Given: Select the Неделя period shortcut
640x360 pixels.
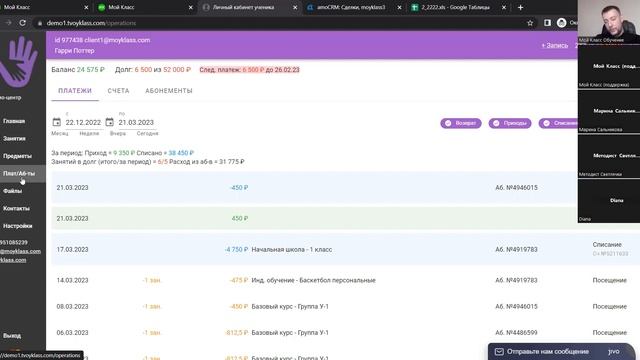Looking at the screenshot, I should (x=89, y=133).
